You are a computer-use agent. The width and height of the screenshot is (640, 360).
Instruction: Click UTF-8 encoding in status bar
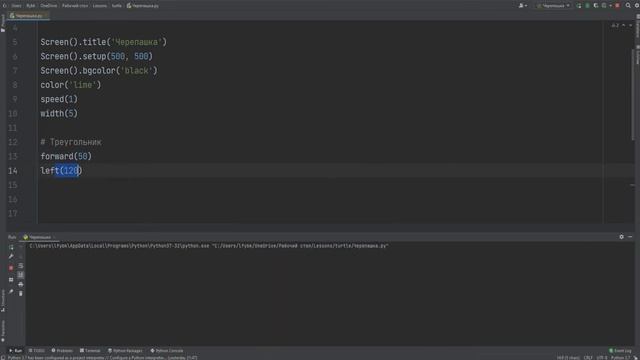(x=602, y=358)
